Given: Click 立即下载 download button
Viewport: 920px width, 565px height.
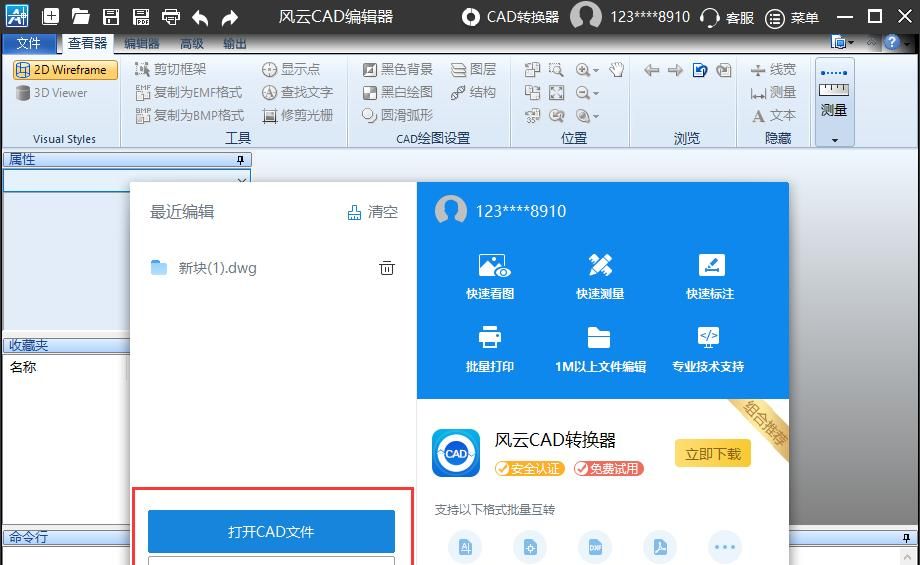Looking at the screenshot, I should [713, 454].
